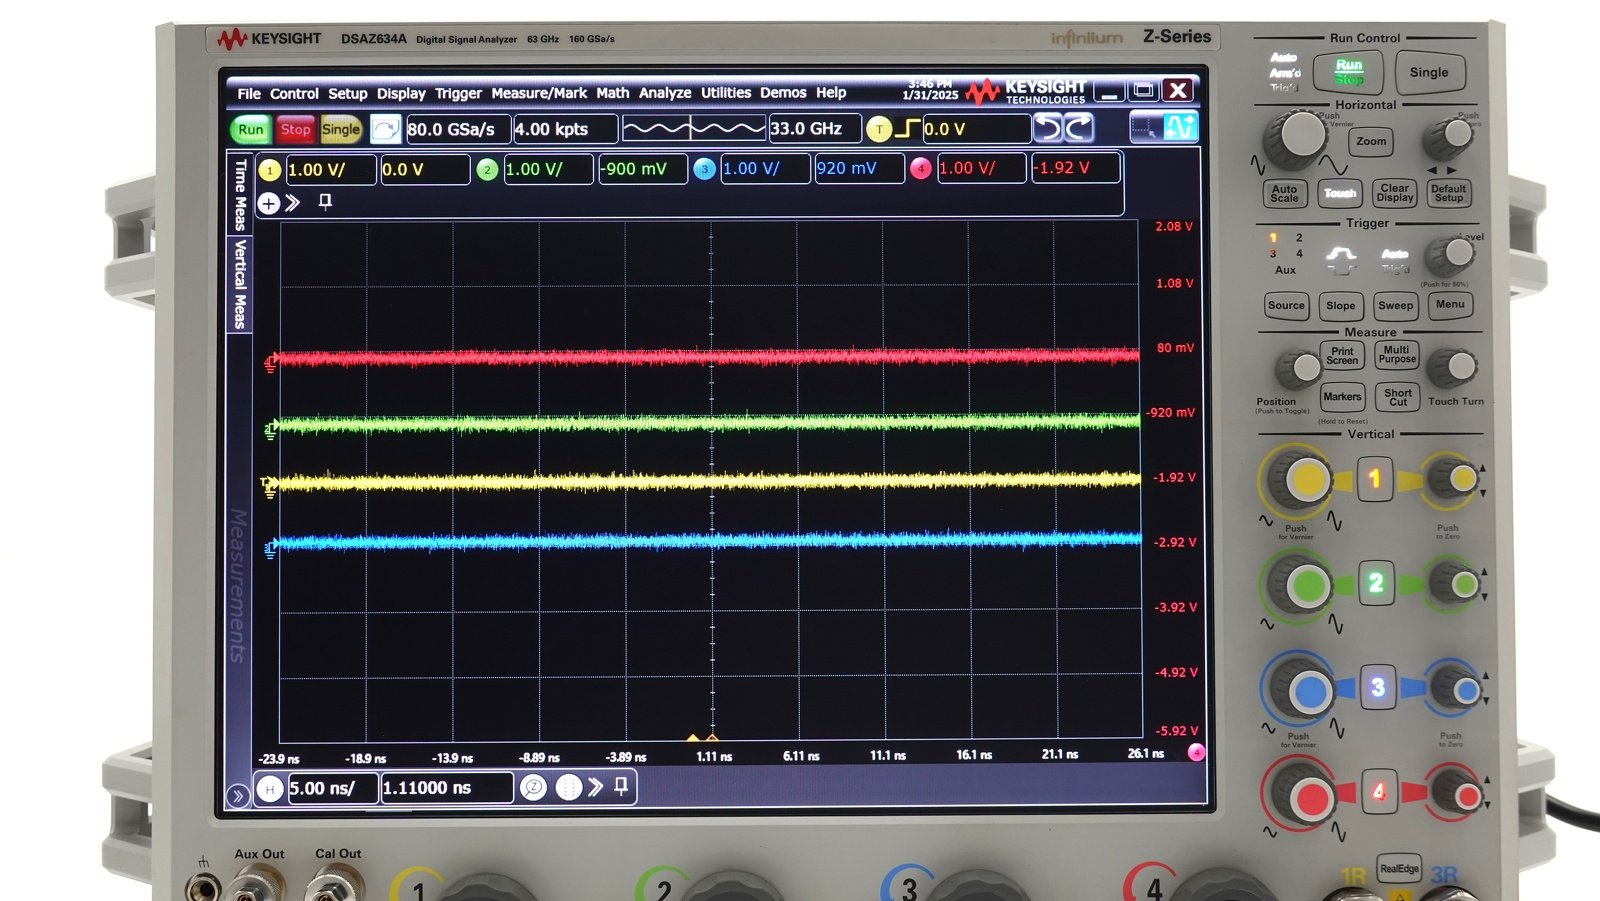Expand the channel bar double chevron
Viewport: 1600px width, 901px height.
click(x=292, y=203)
